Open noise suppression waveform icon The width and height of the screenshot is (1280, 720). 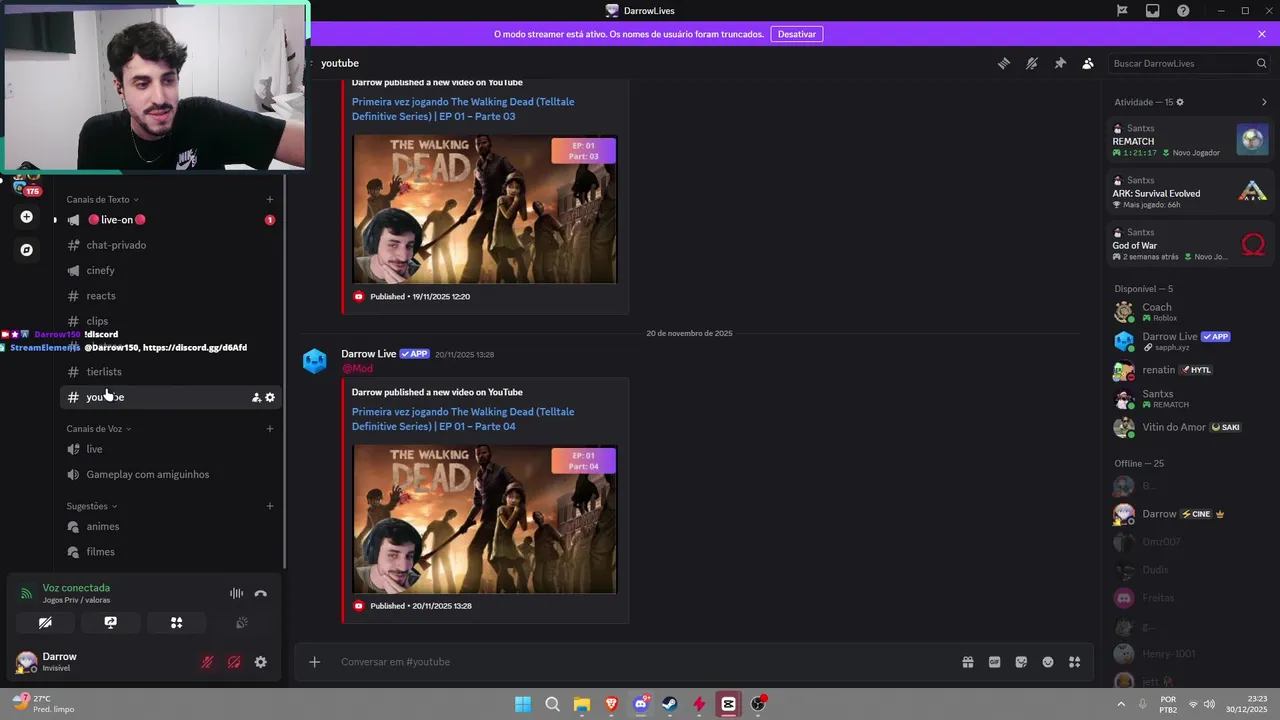pyautogui.click(x=236, y=593)
